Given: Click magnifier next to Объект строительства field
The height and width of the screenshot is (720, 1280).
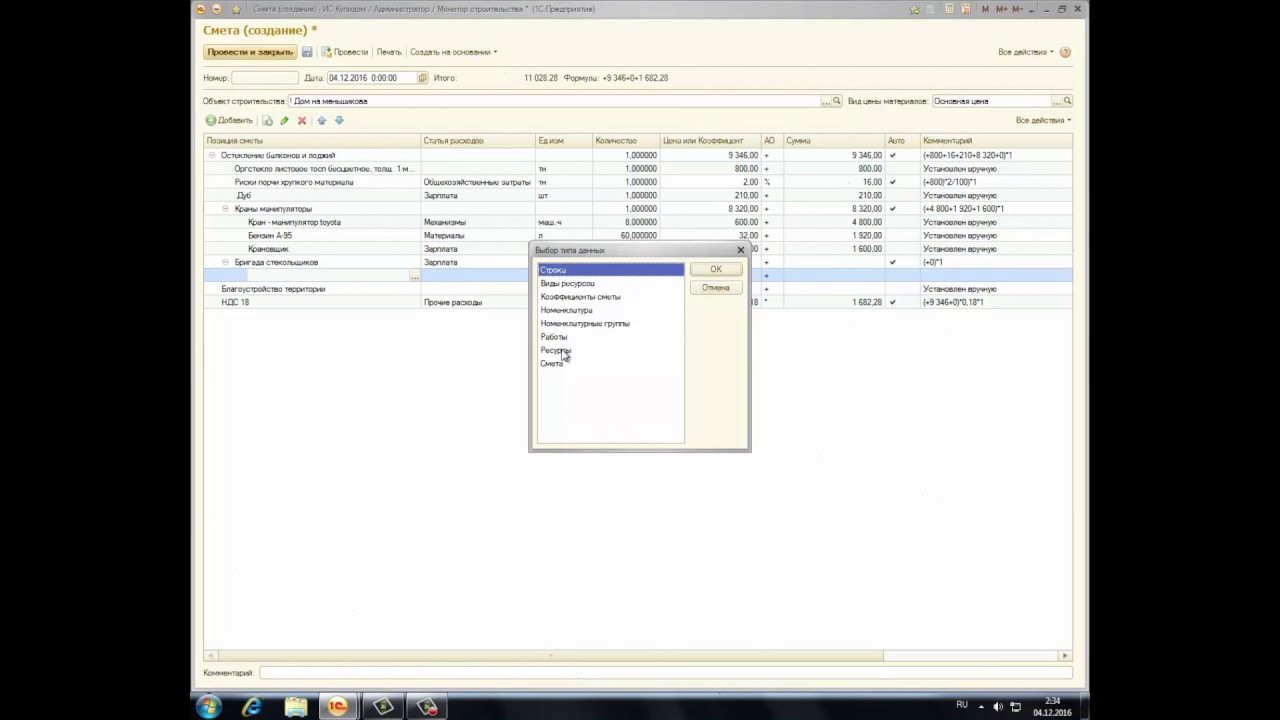Looking at the screenshot, I should pos(837,101).
